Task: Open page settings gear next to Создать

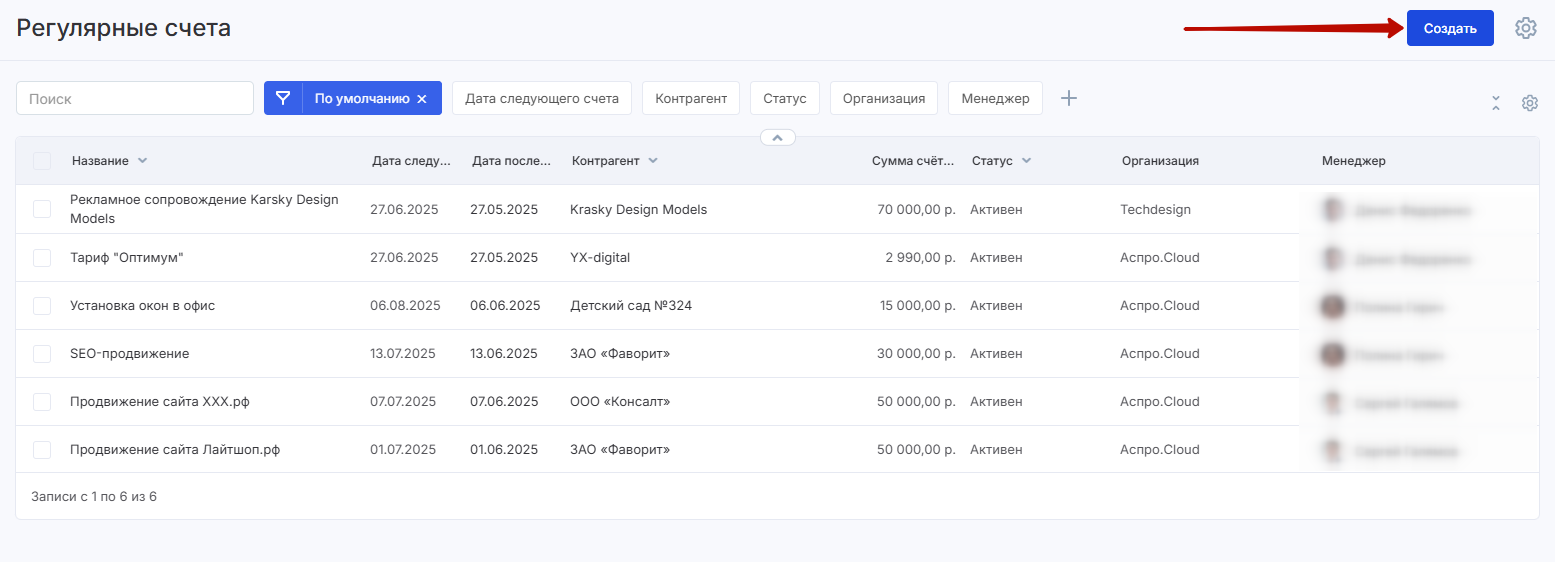Action: click(x=1525, y=28)
